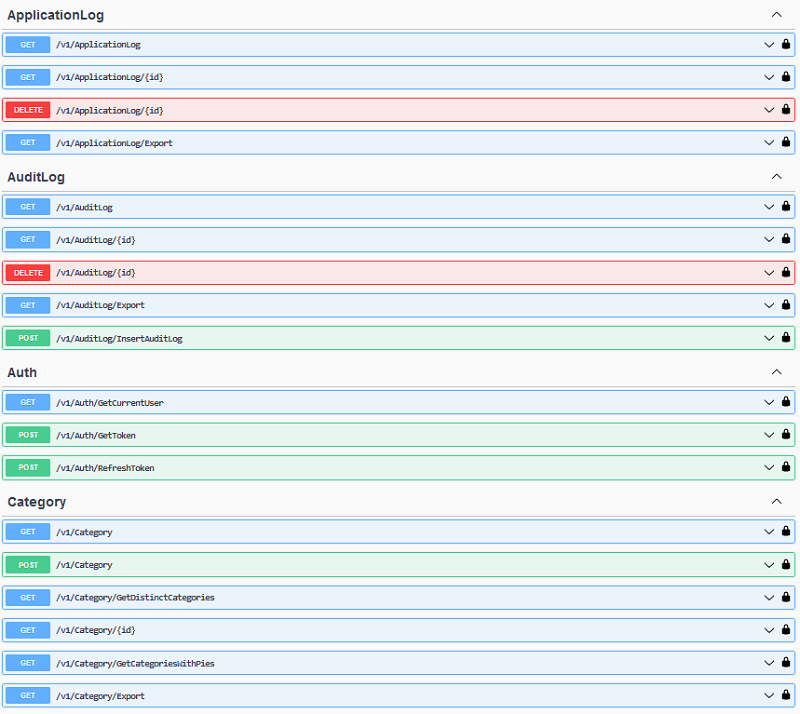Click the DELETE badge for /v1/ApplicationLog/{id}
800x714 pixels.
click(x=28, y=110)
